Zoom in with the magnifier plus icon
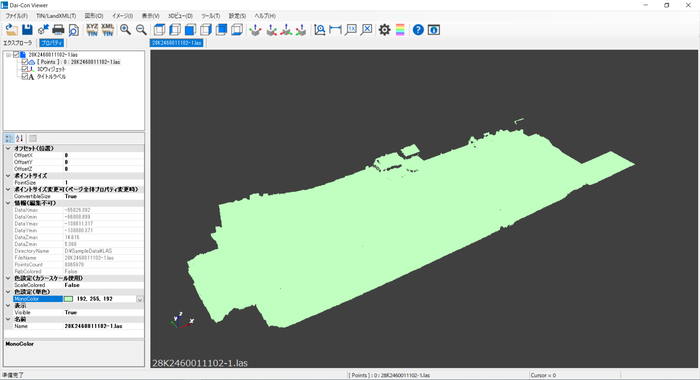 tap(125, 30)
